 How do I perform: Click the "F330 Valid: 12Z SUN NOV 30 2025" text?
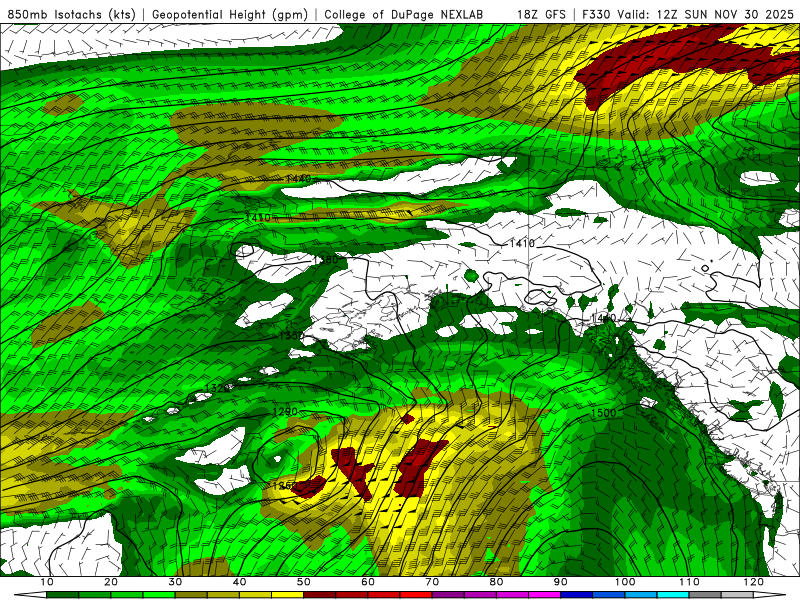(688, 15)
